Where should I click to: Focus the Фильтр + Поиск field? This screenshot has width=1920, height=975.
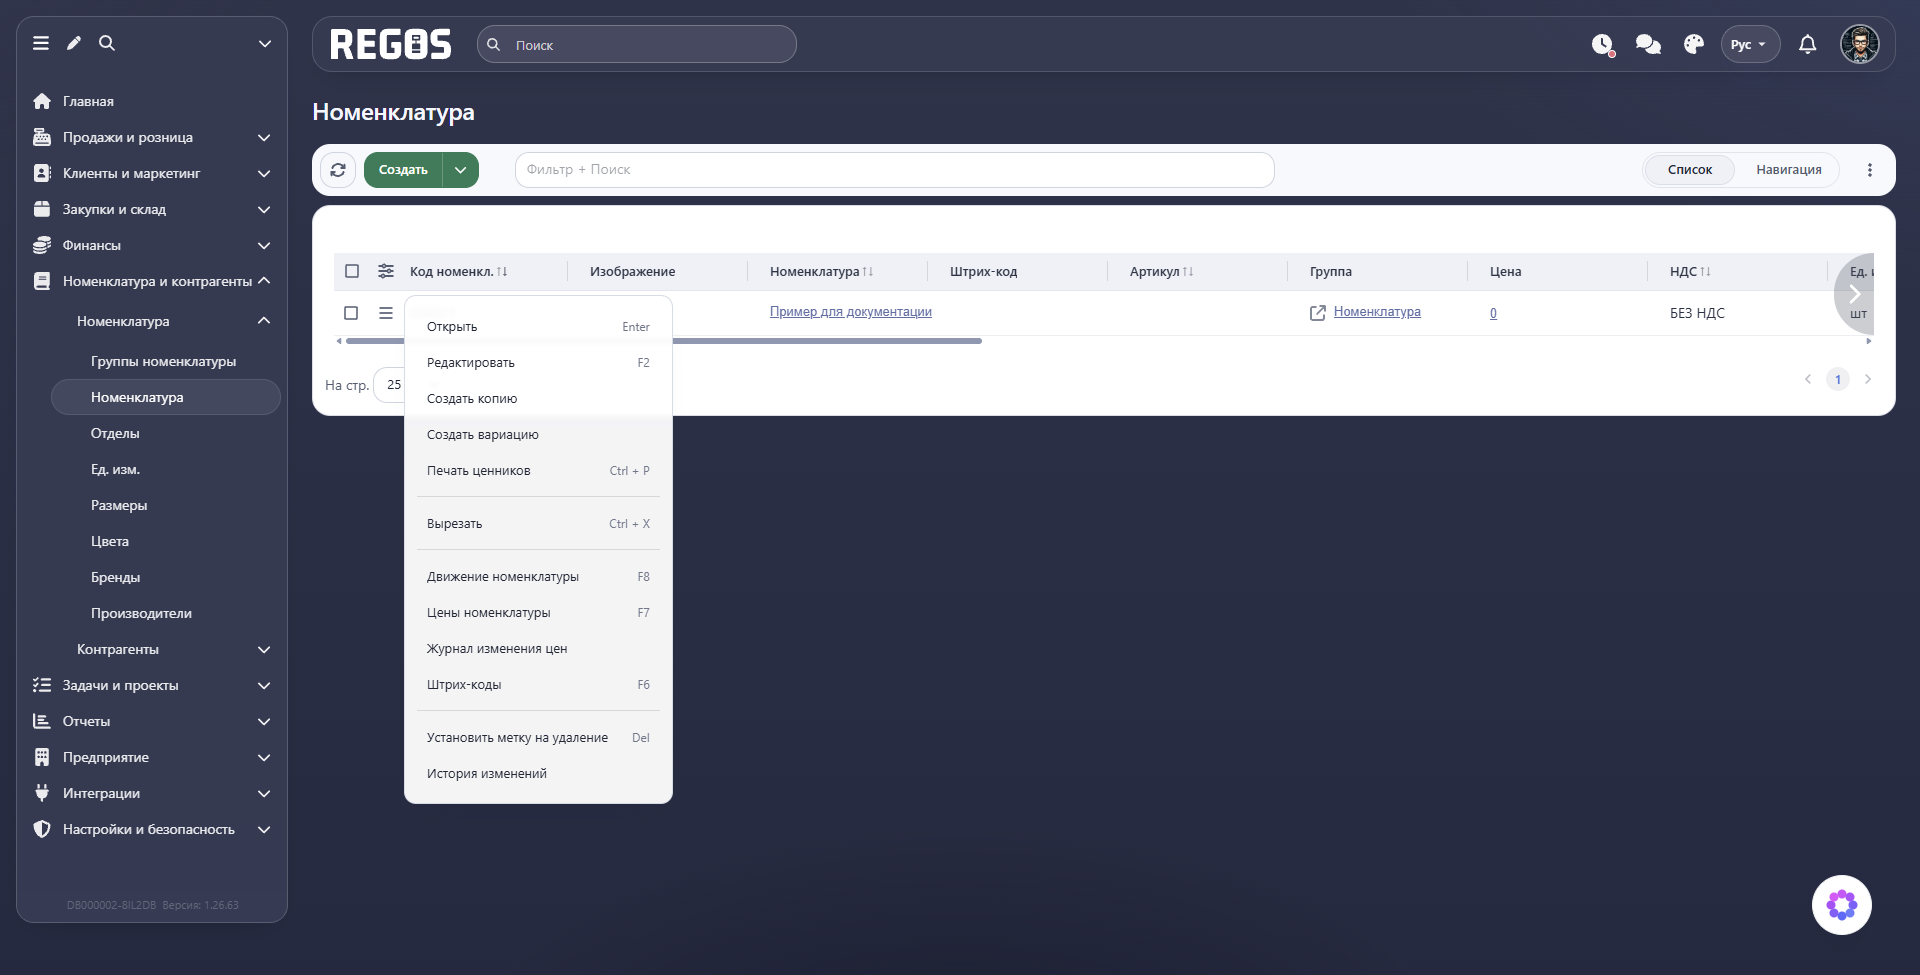click(x=895, y=170)
